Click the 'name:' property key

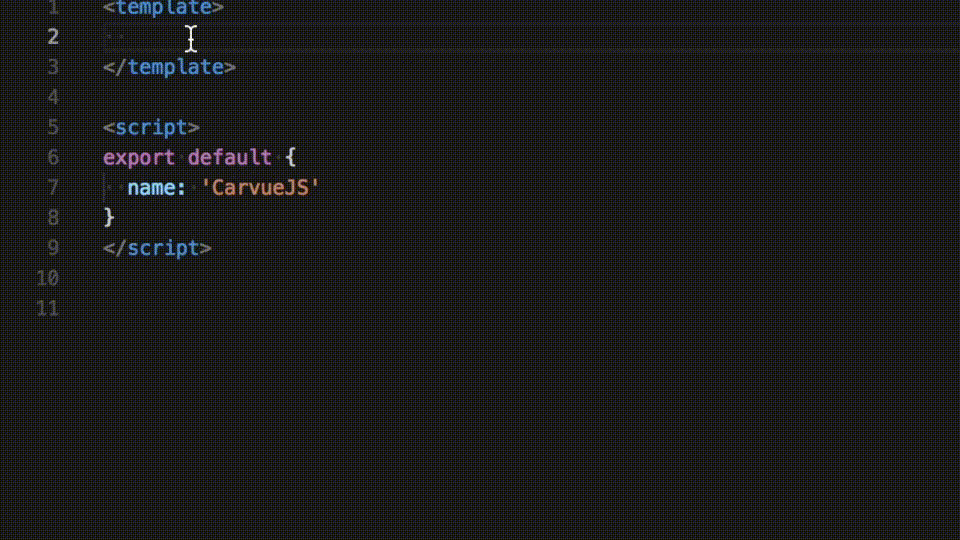tap(157, 187)
